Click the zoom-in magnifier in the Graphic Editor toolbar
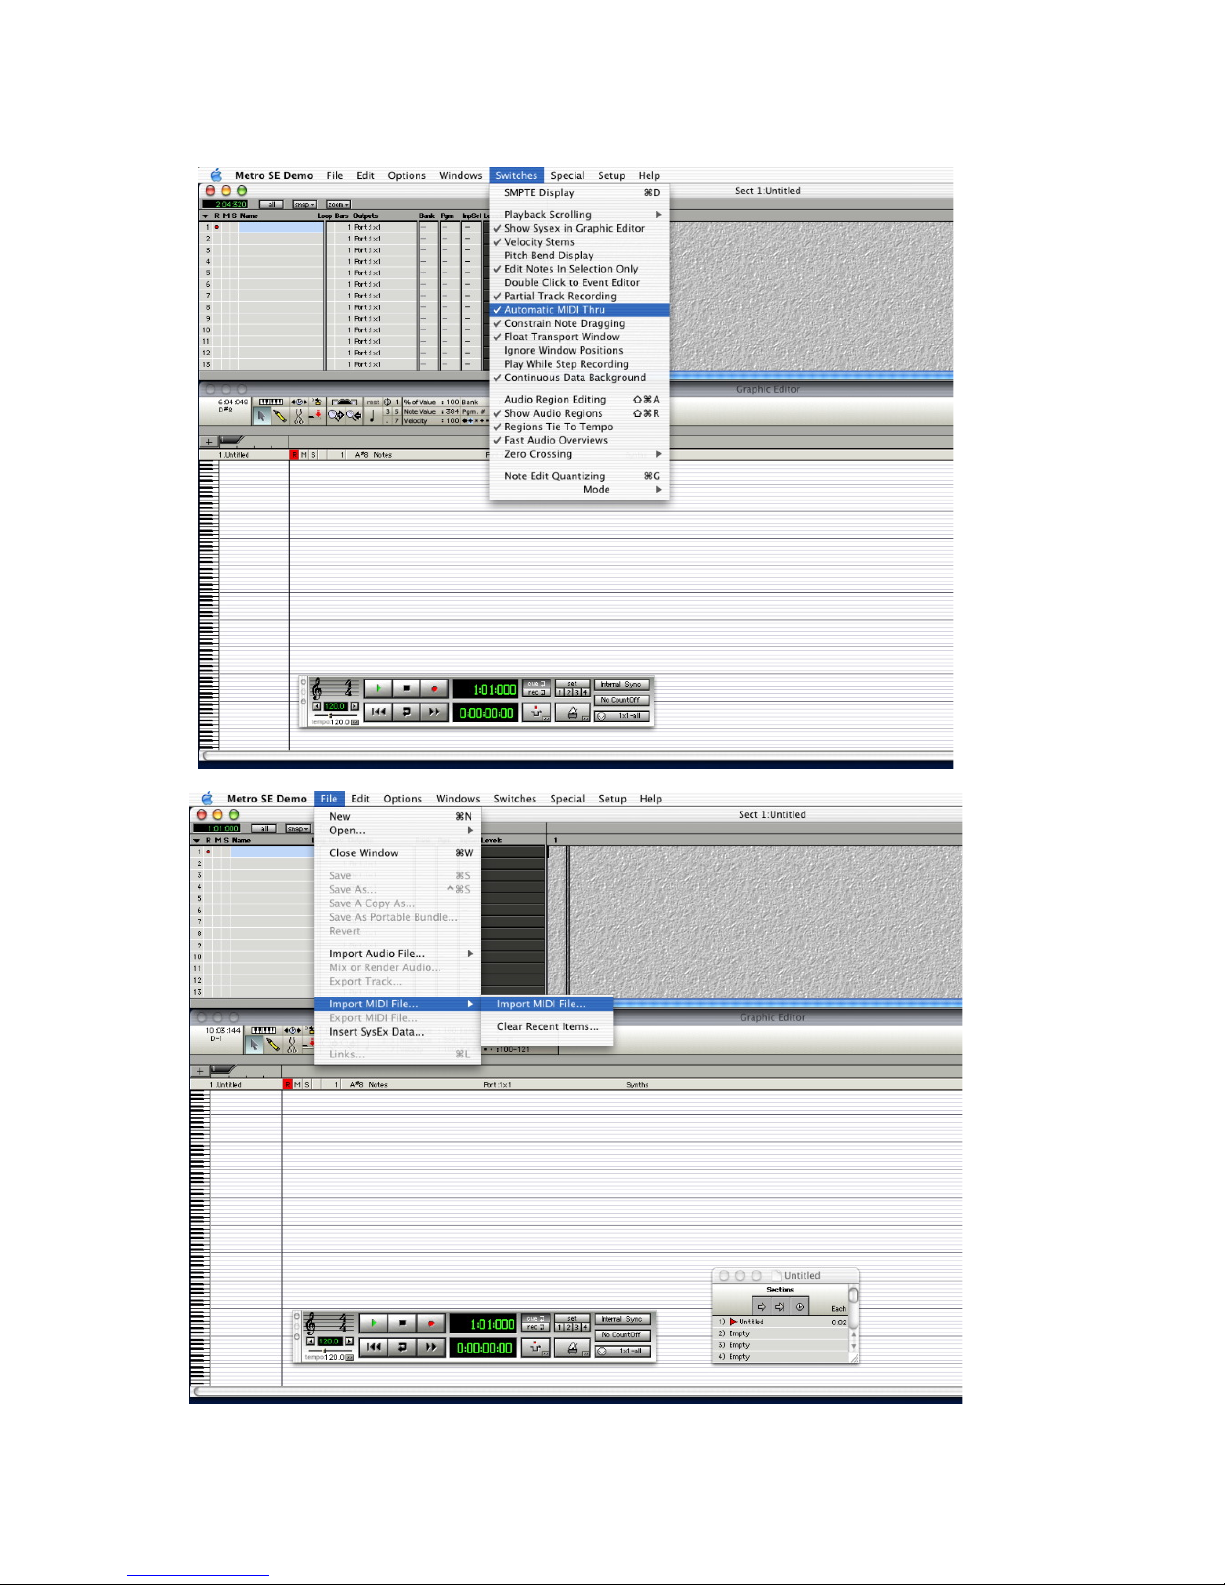Viewport: 1225px width, 1585px height. click(x=337, y=415)
